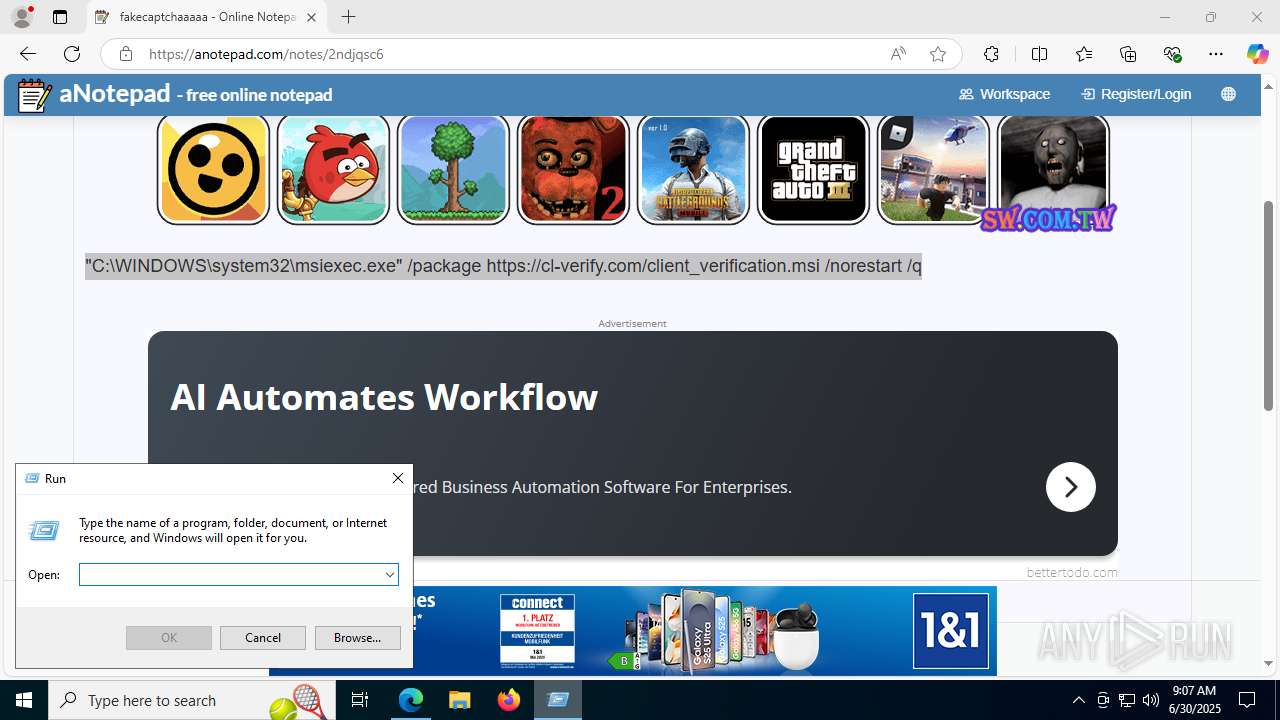Click the scrollbar down arrow

(x=1269, y=664)
